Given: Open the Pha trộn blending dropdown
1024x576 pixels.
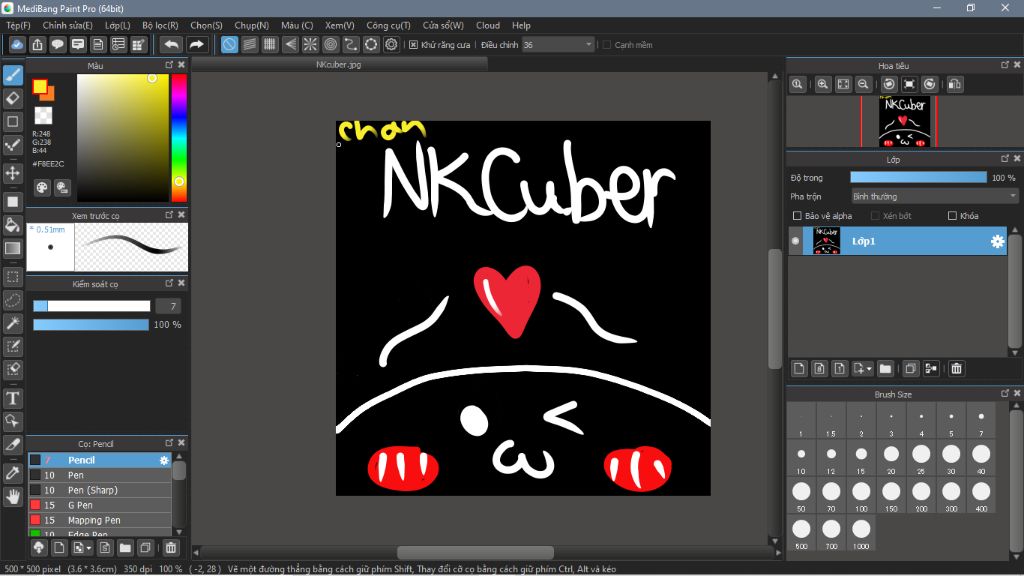Looking at the screenshot, I should click(x=935, y=197).
